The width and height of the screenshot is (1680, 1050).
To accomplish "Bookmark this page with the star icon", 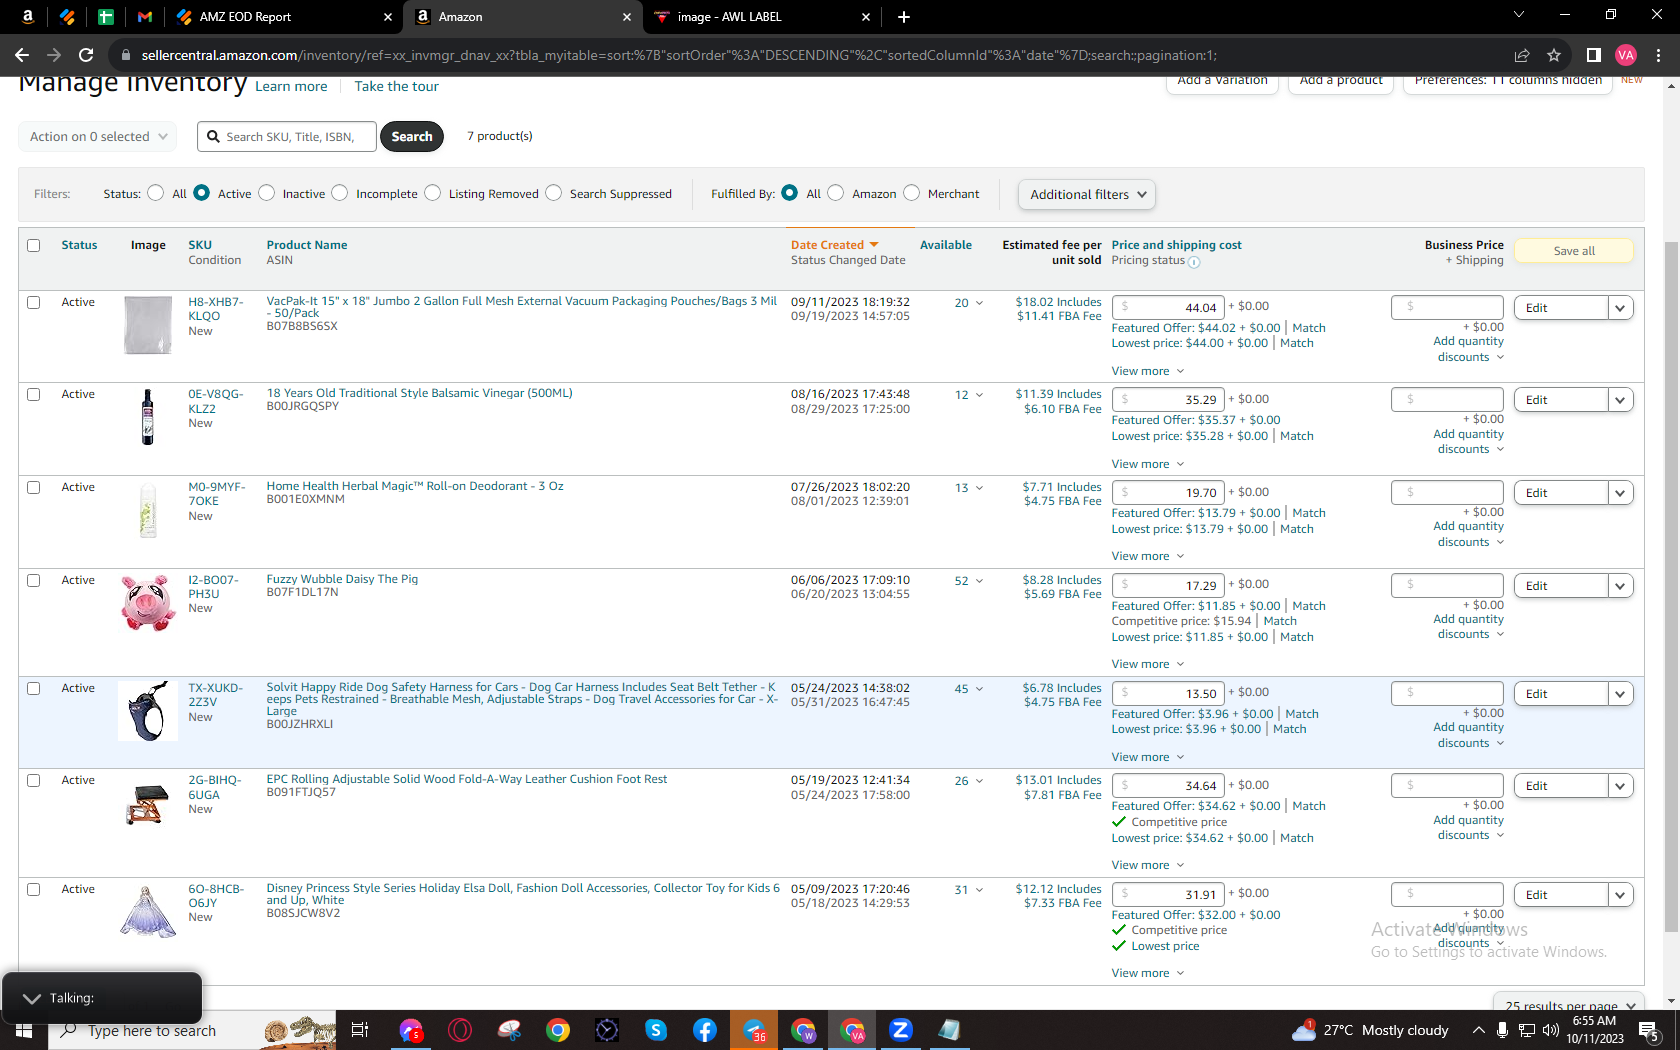I will tap(1554, 55).
